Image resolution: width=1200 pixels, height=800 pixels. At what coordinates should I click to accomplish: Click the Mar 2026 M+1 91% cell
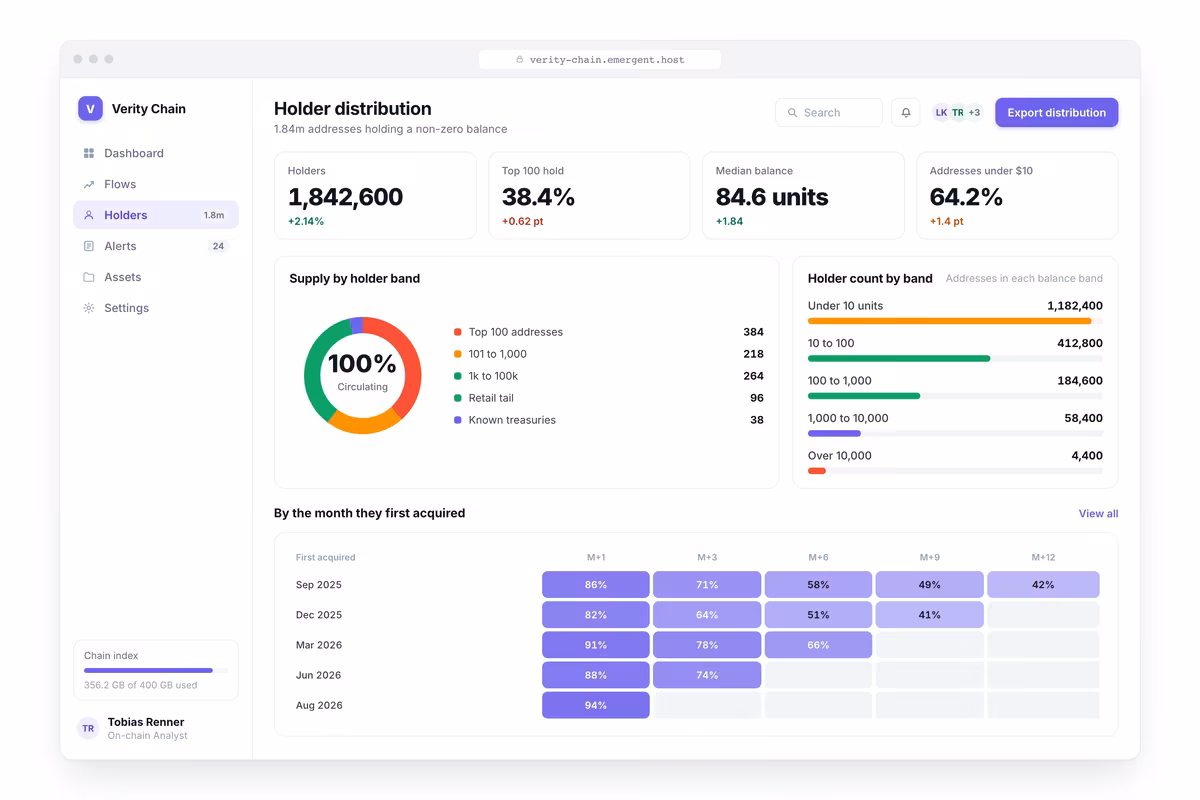click(596, 645)
